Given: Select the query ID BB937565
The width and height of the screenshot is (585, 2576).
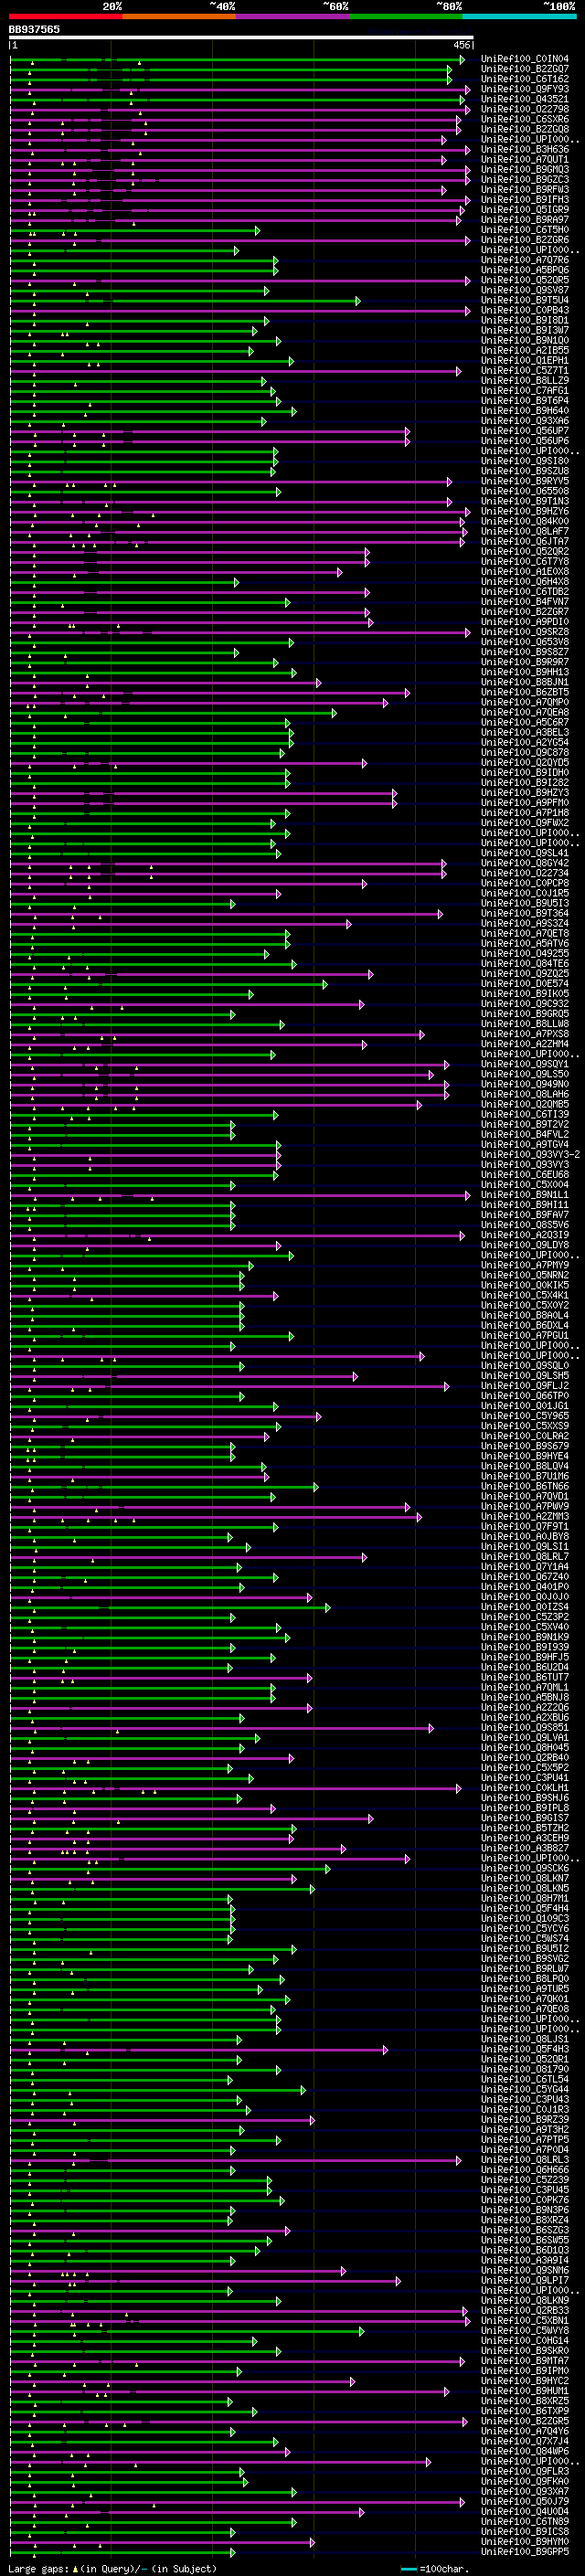Looking at the screenshot, I should [x=34, y=30].
